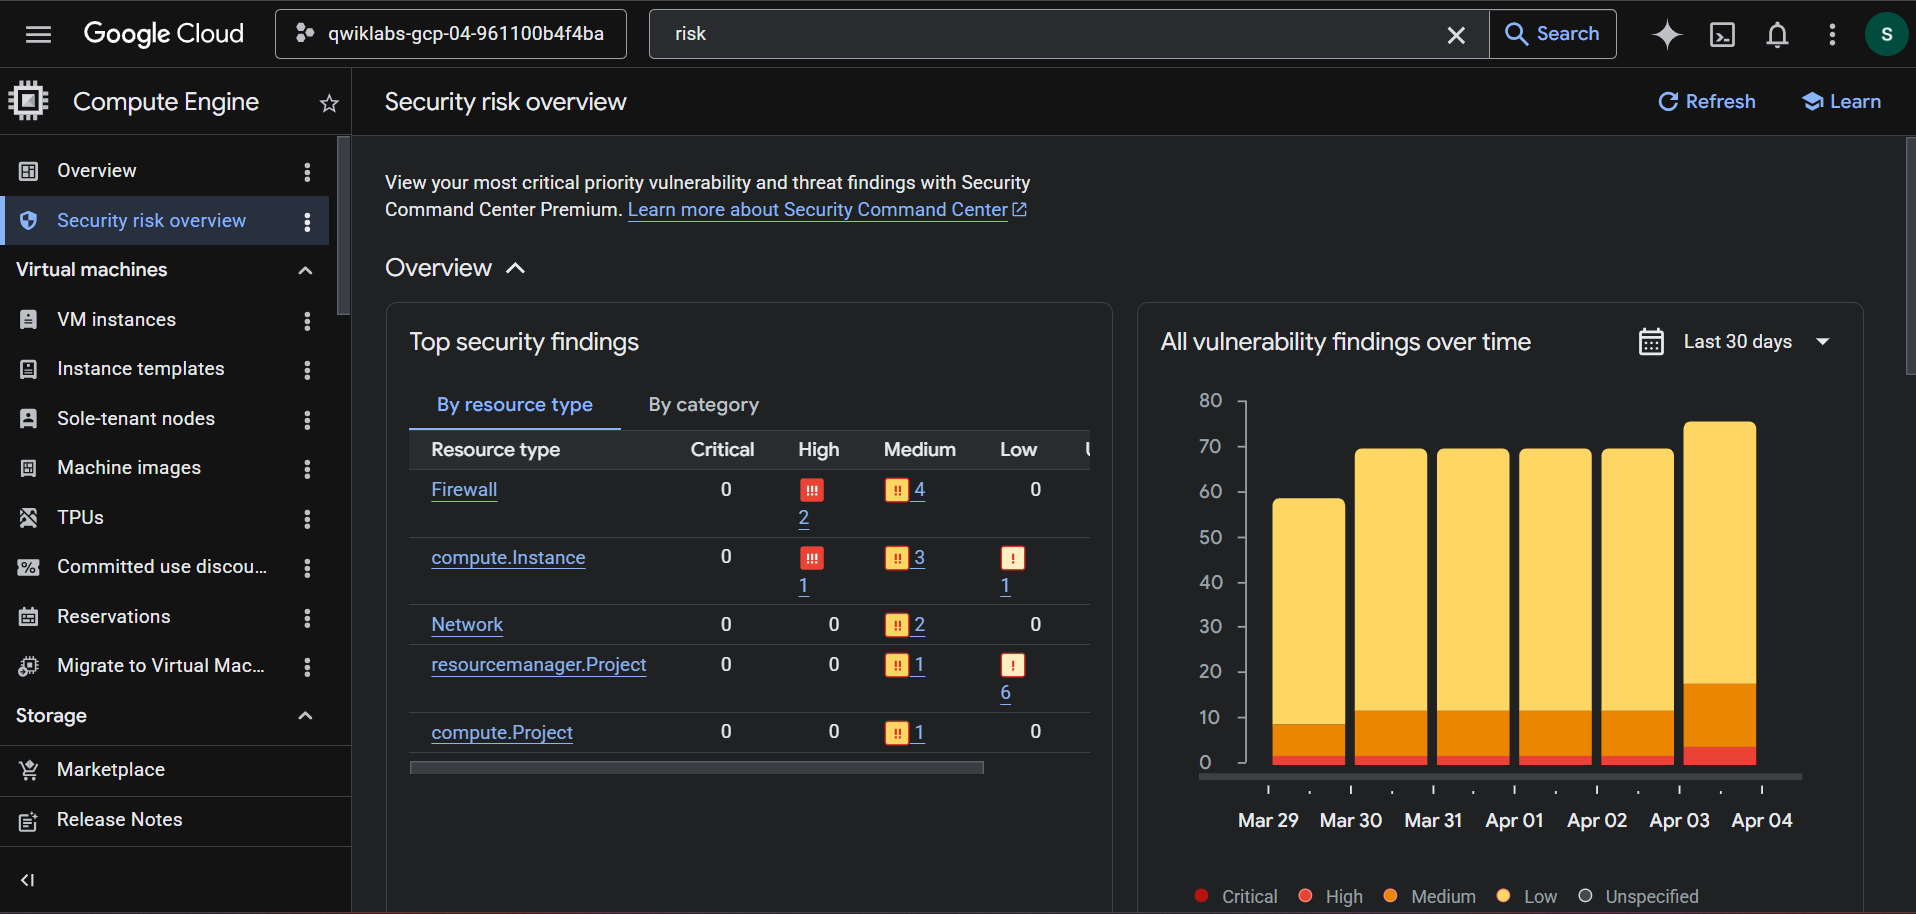The width and height of the screenshot is (1916, 914).
Task: Open VM instances page
Action: pos(116,320)
